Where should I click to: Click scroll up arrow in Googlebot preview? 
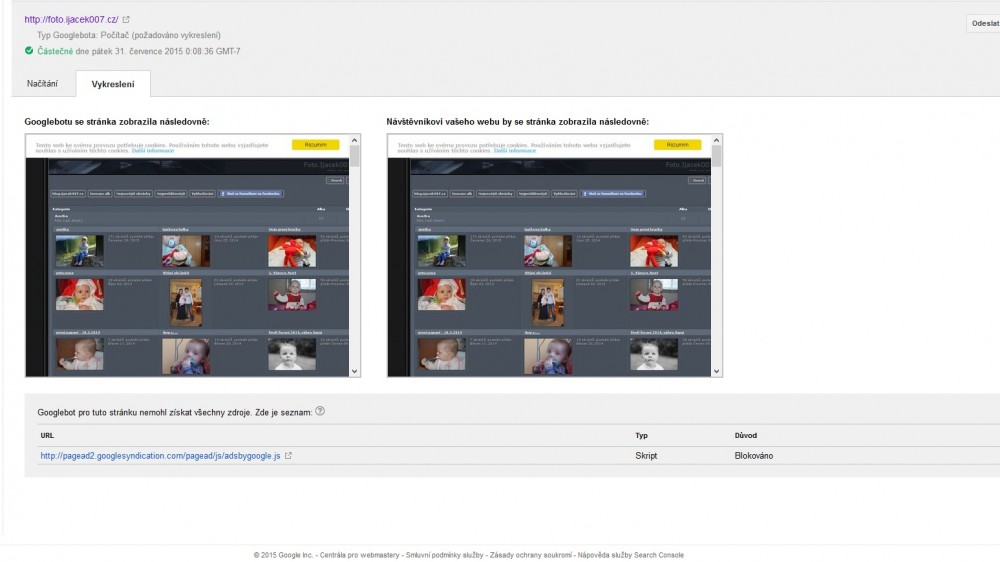click(355, 140)
